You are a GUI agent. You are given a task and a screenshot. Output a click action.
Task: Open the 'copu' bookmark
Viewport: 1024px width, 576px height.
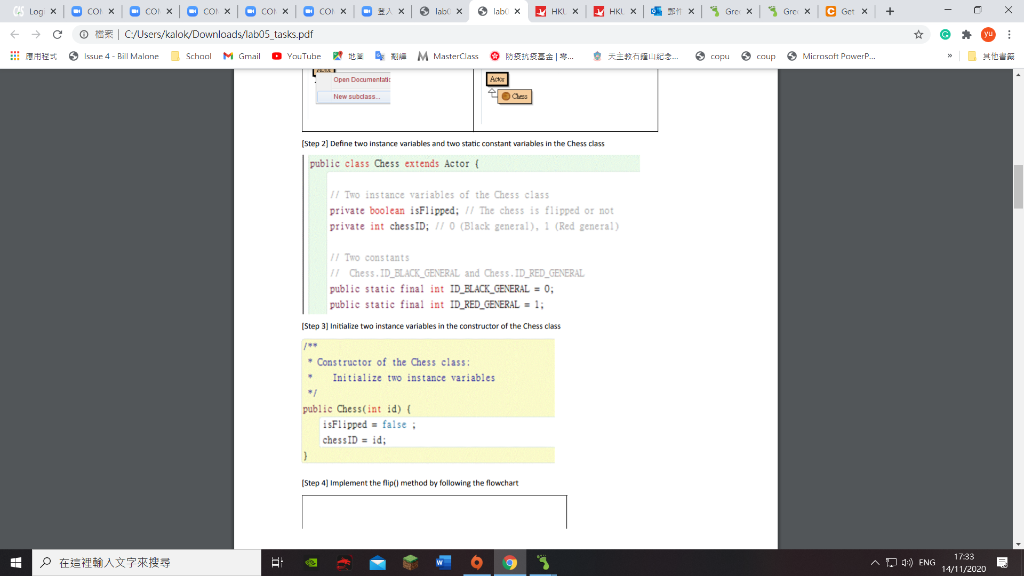tap(712, 56)
